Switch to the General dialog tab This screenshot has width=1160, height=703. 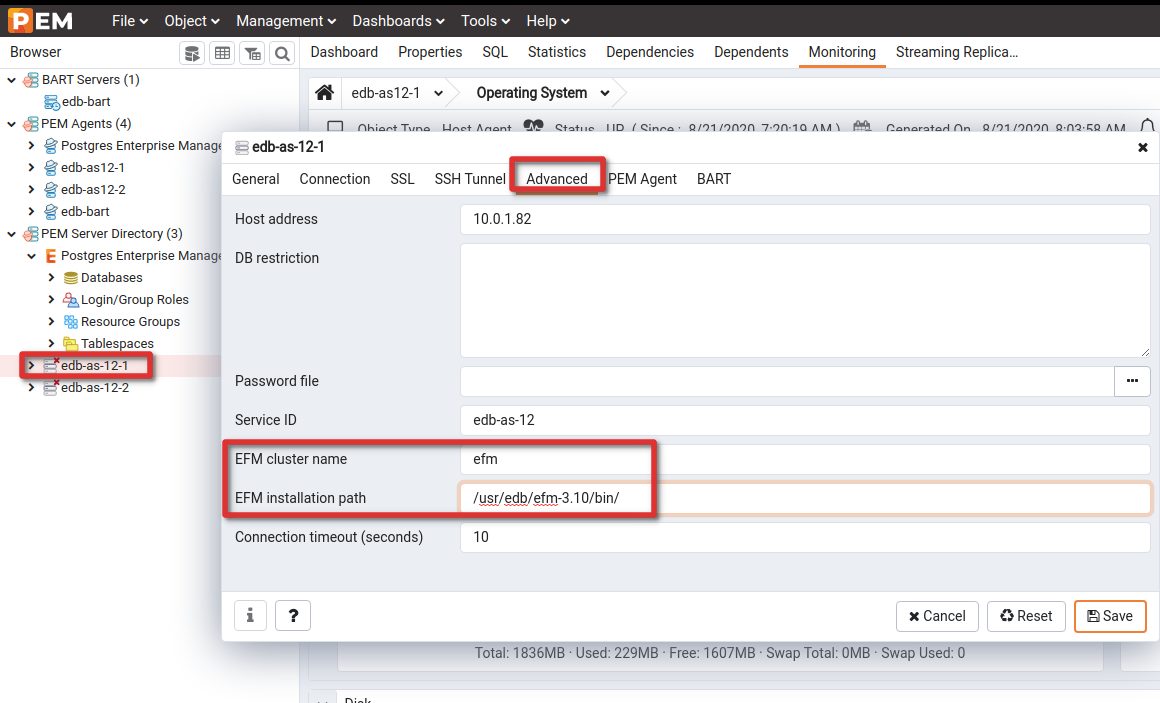[x=255, y=179]
